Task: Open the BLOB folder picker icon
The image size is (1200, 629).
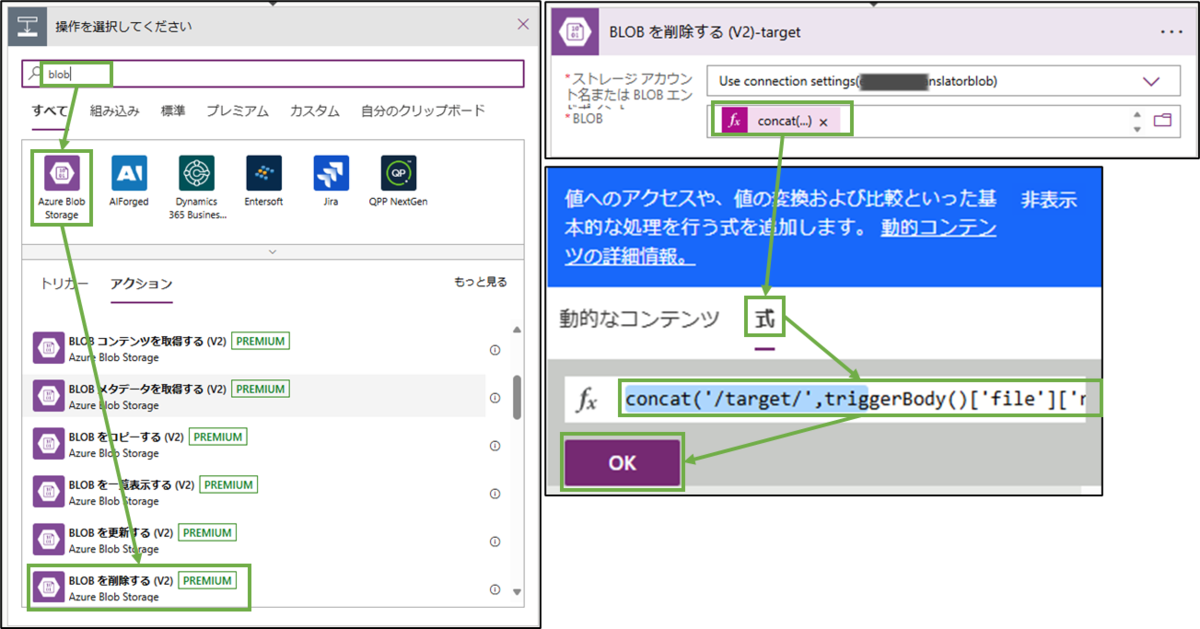Action: point(1161,121)
